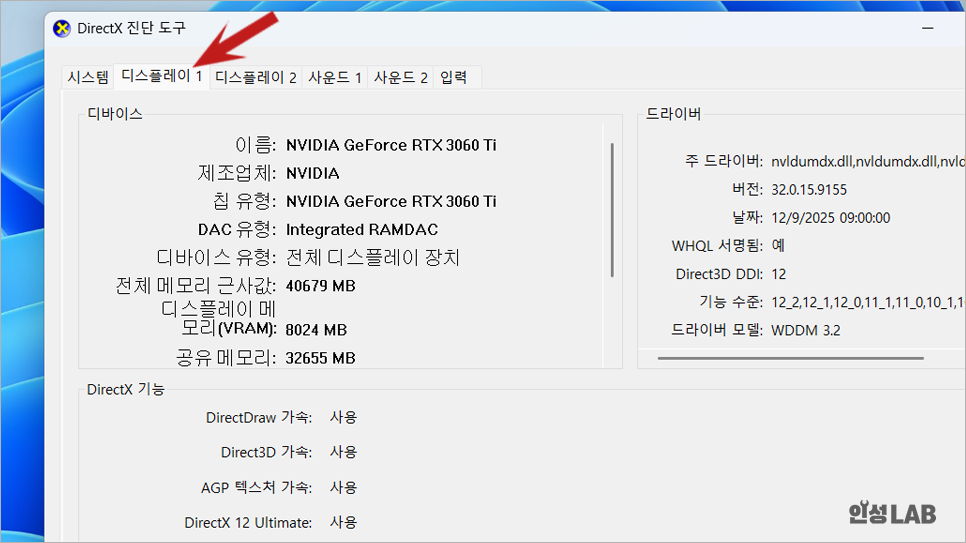Select device name NVIDIA GeForce RTX 3060 Ti
Viewport: 966px width, 543px height.
(x=391, y=145)
